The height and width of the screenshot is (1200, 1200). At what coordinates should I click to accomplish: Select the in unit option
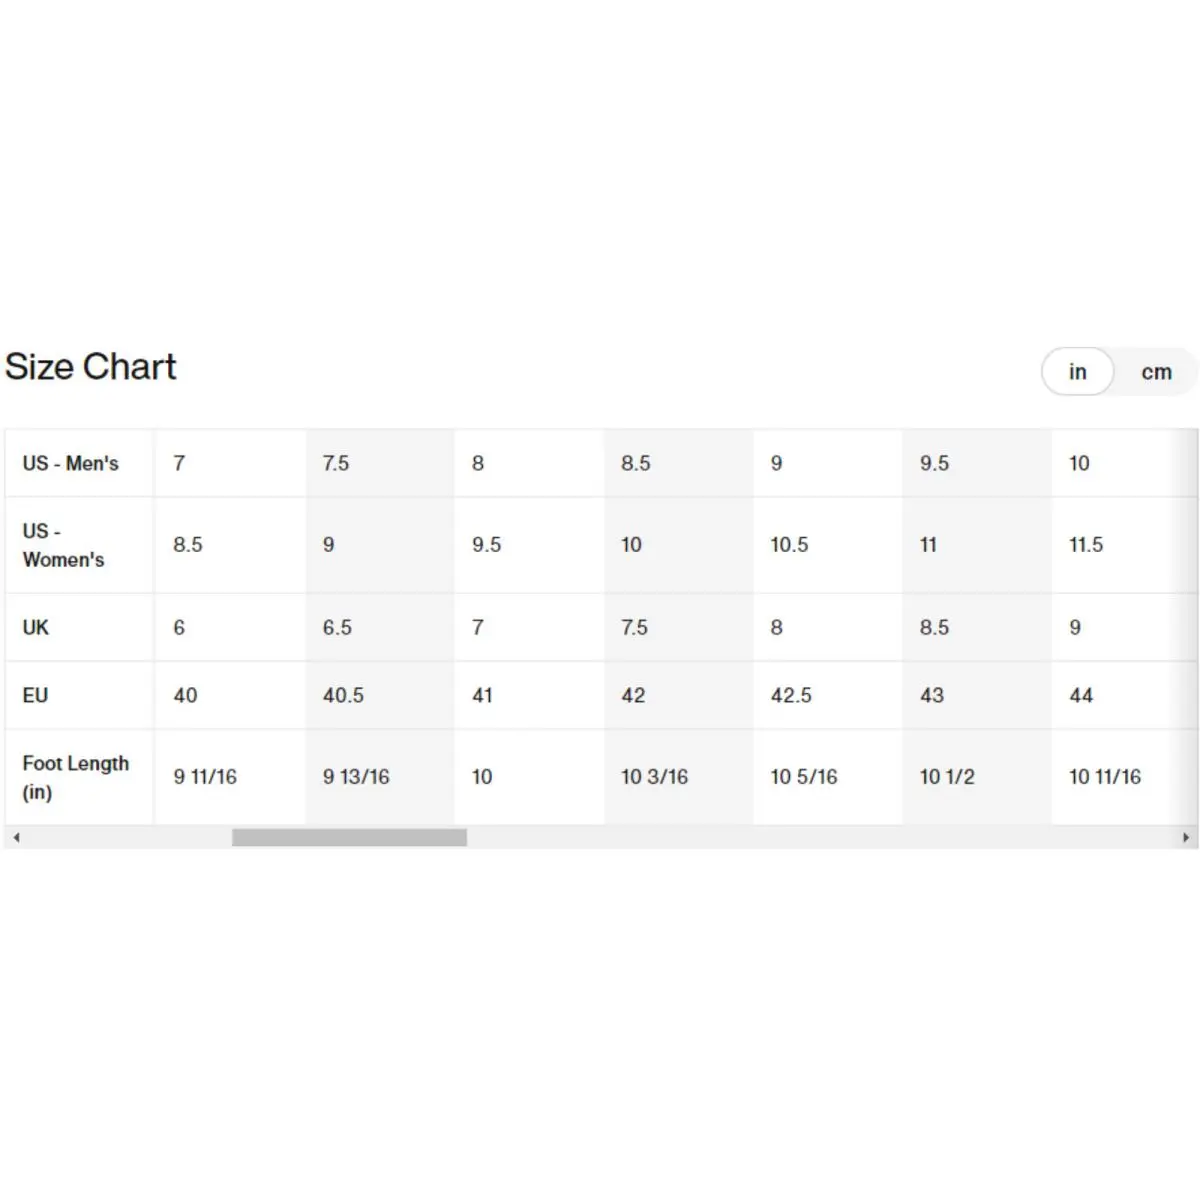pyautogui.click(x=1077, y=372)
